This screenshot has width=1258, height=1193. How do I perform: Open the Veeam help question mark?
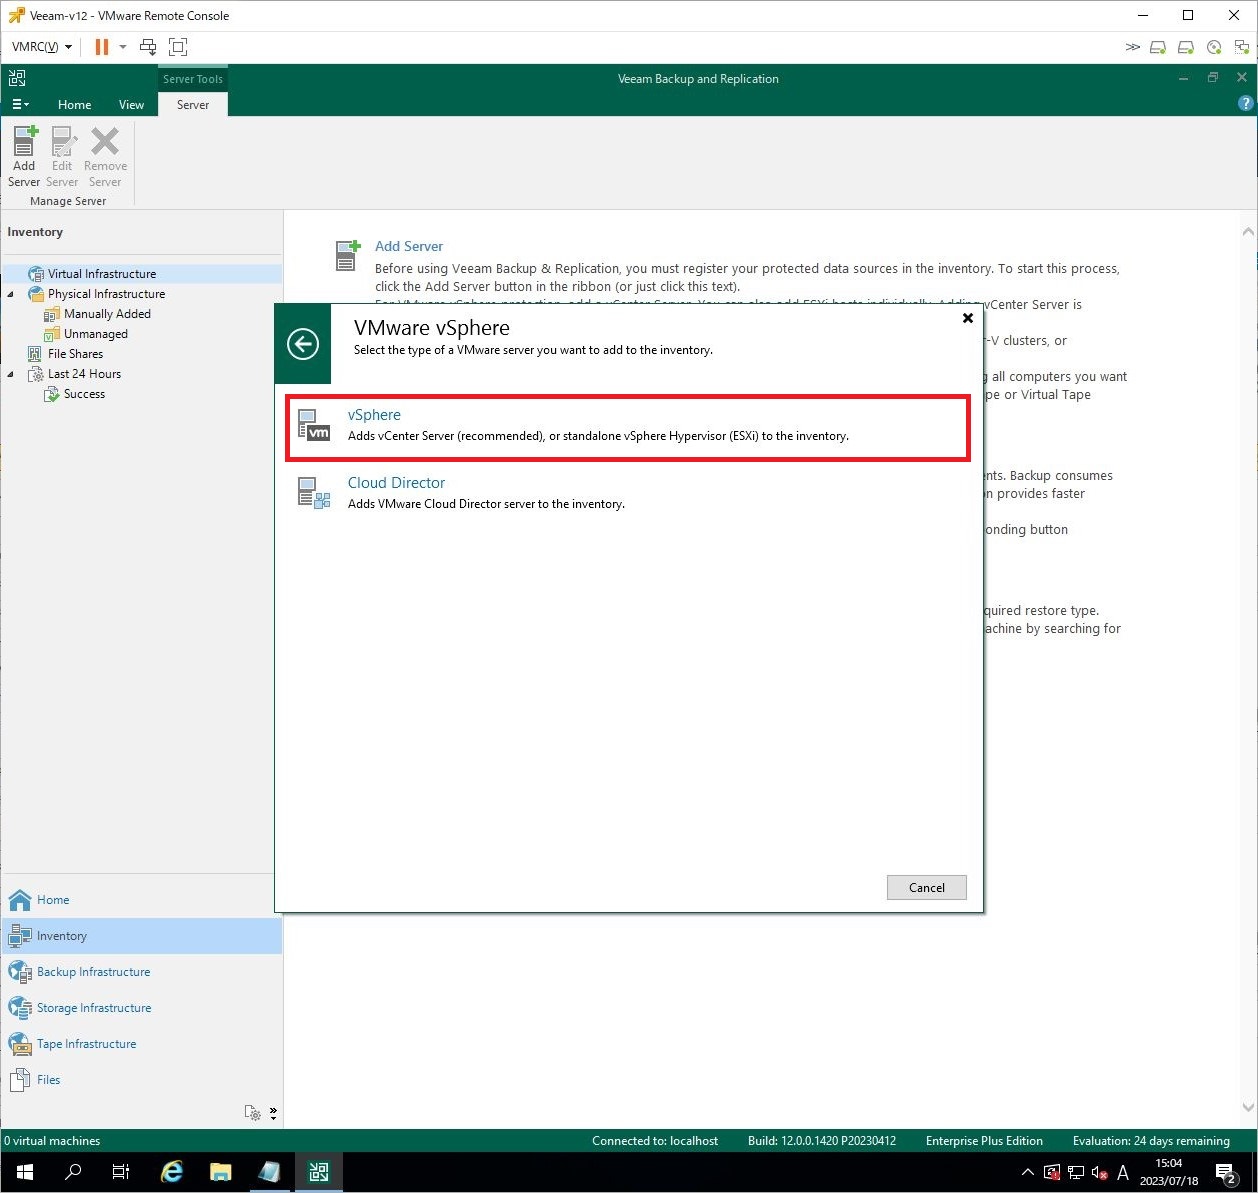pyautogui.click(x=1245, y=103)
